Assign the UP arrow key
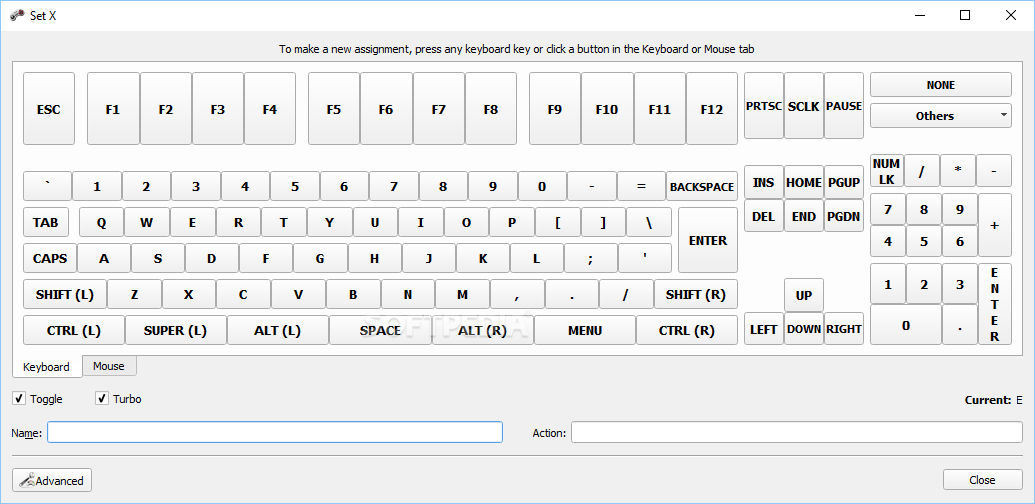The image size is (1035, 504). pos(804,295)
